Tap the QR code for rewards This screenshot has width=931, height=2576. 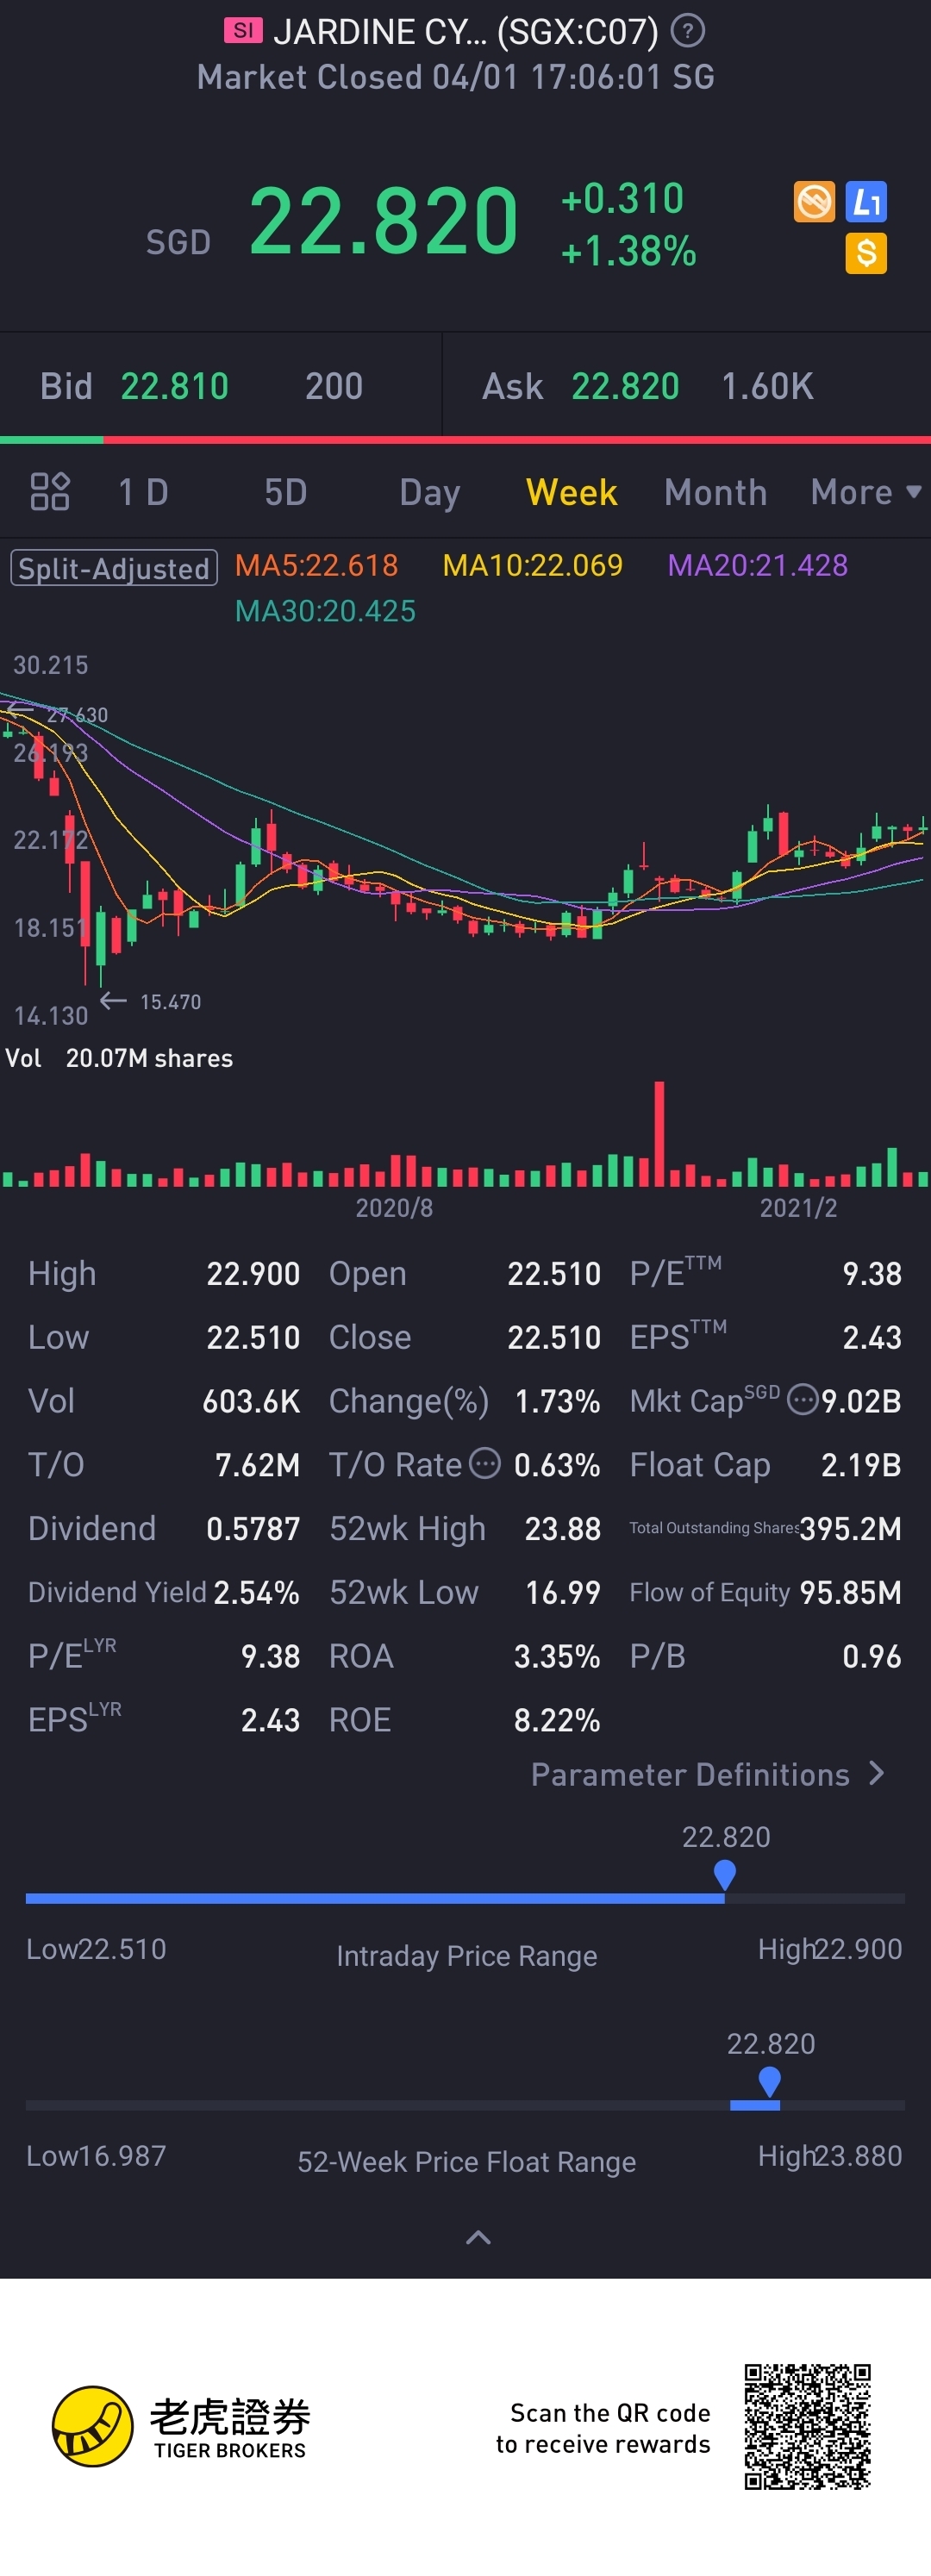click(807, 2426)
